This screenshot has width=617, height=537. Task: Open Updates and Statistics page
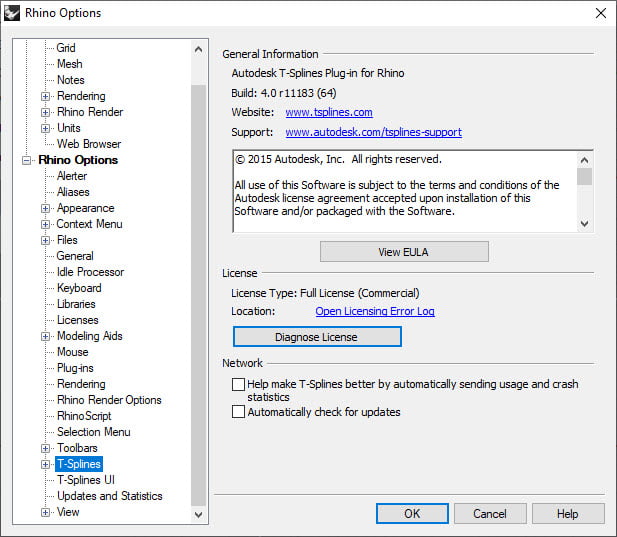tap(110, 496)
